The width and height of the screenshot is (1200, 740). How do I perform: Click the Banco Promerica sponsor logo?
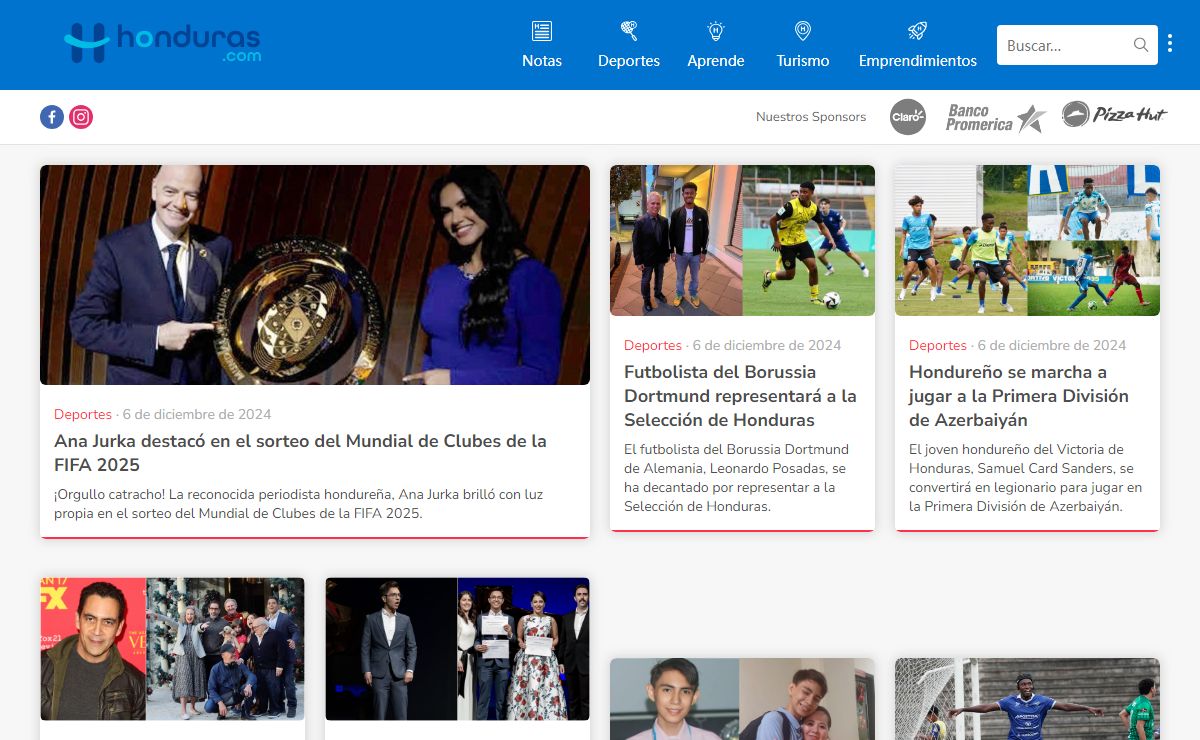(995, 118)
